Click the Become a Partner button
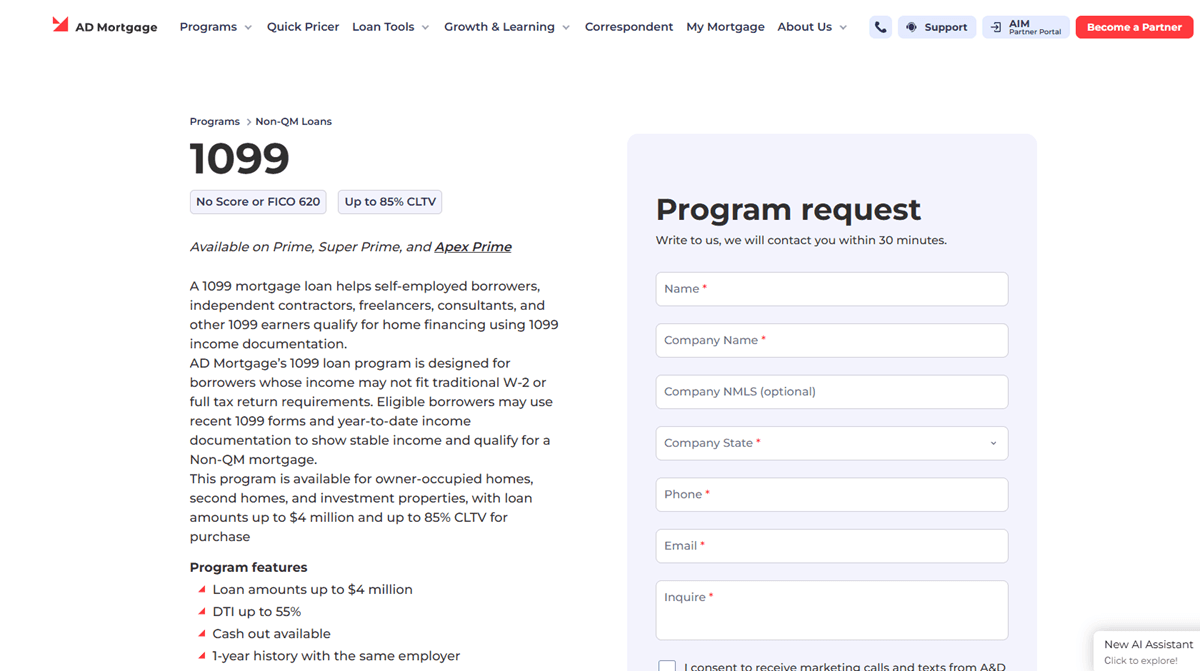1200x671 pixels. tap(1134, 27)
